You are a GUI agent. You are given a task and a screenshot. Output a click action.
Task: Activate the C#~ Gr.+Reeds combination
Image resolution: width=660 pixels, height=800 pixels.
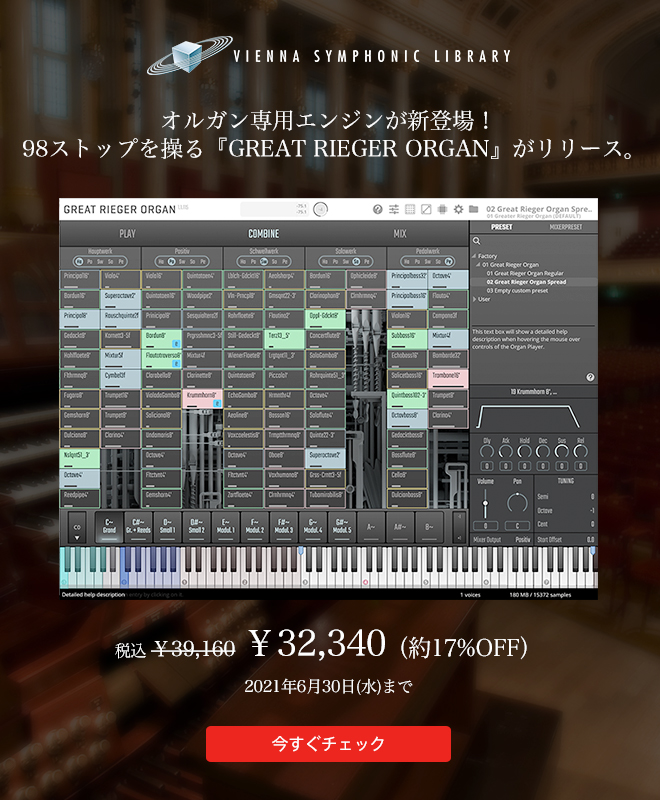point(138,526)
